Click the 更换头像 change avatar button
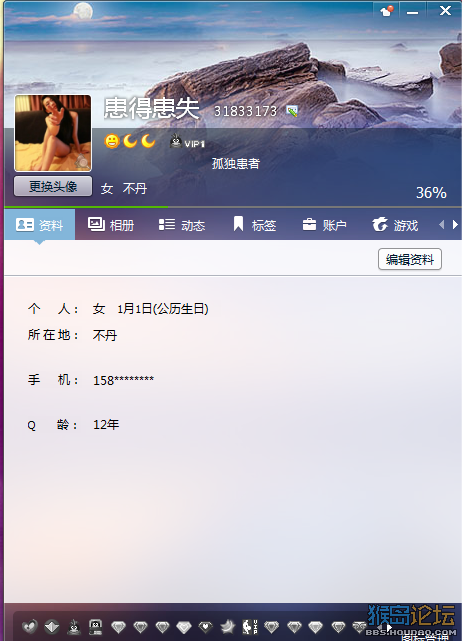Screen dimensions: 462x641 point(53,186)
